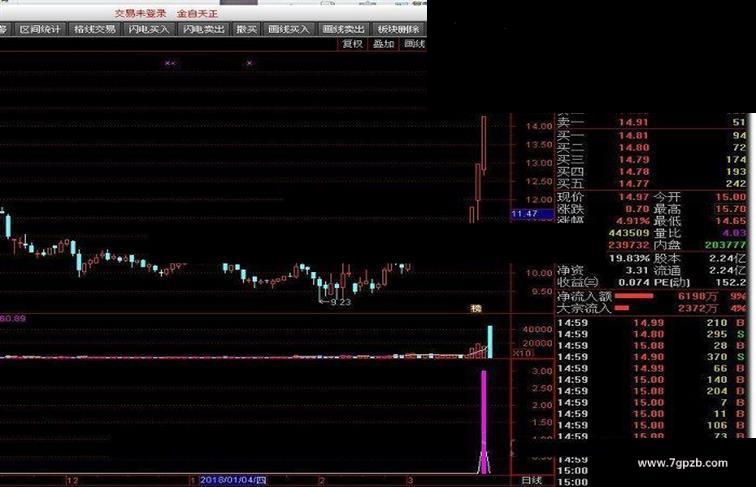This screenshot has width=756, height=487.
Task: Select the 卖一 row at 14.91
Action: 651,122
